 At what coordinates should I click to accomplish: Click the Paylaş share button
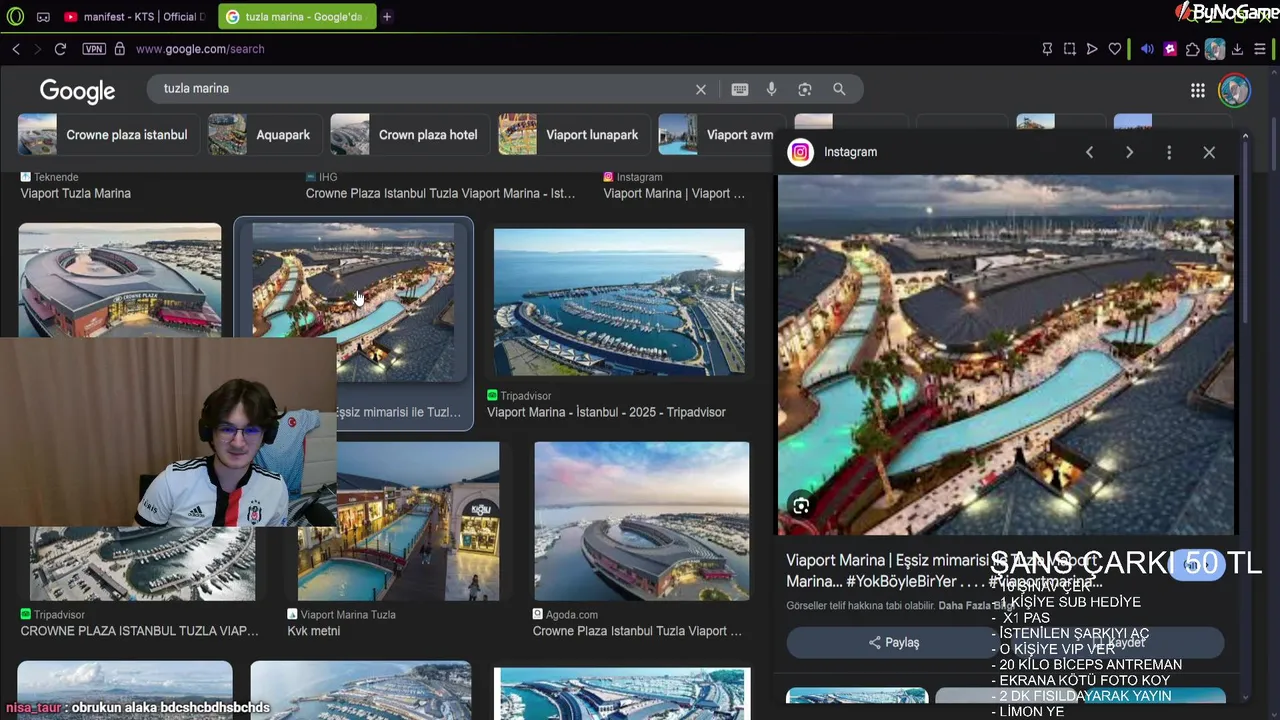click(x=893, y=643)
